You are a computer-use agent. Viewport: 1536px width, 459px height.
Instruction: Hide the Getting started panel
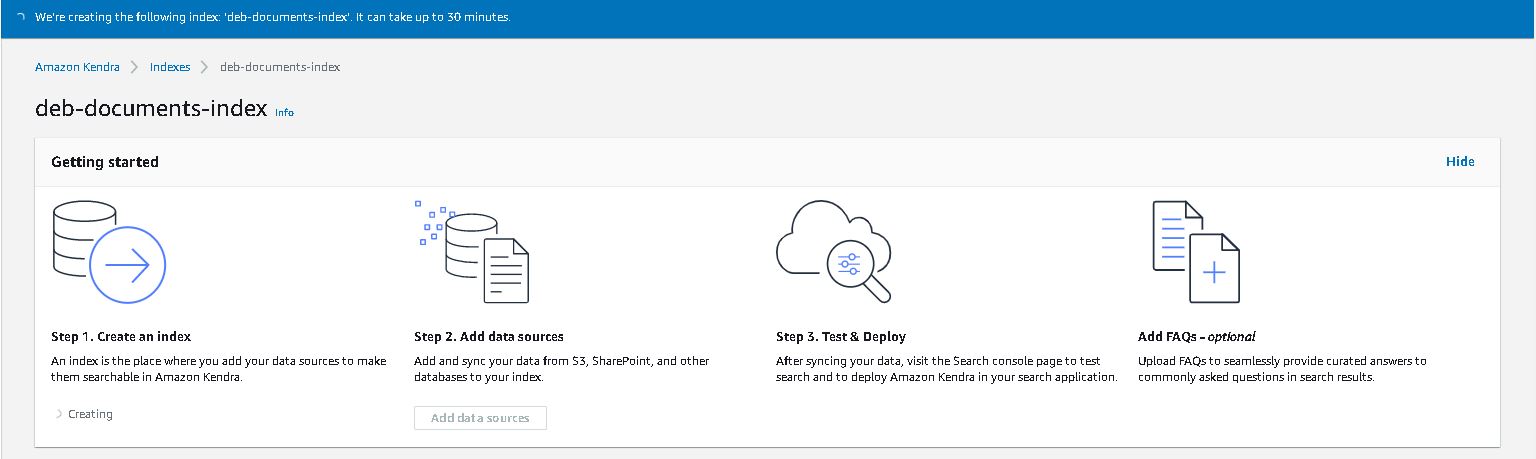(1460, 162)
